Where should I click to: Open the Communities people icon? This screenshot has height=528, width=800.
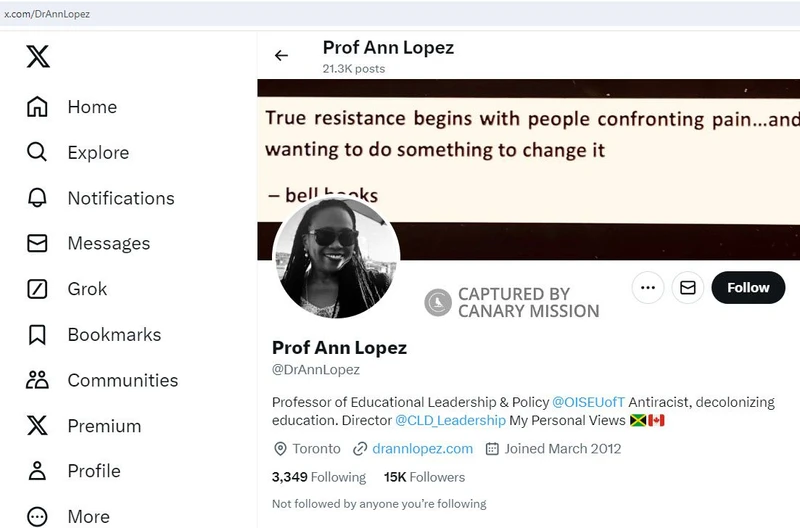coord(37,380)
